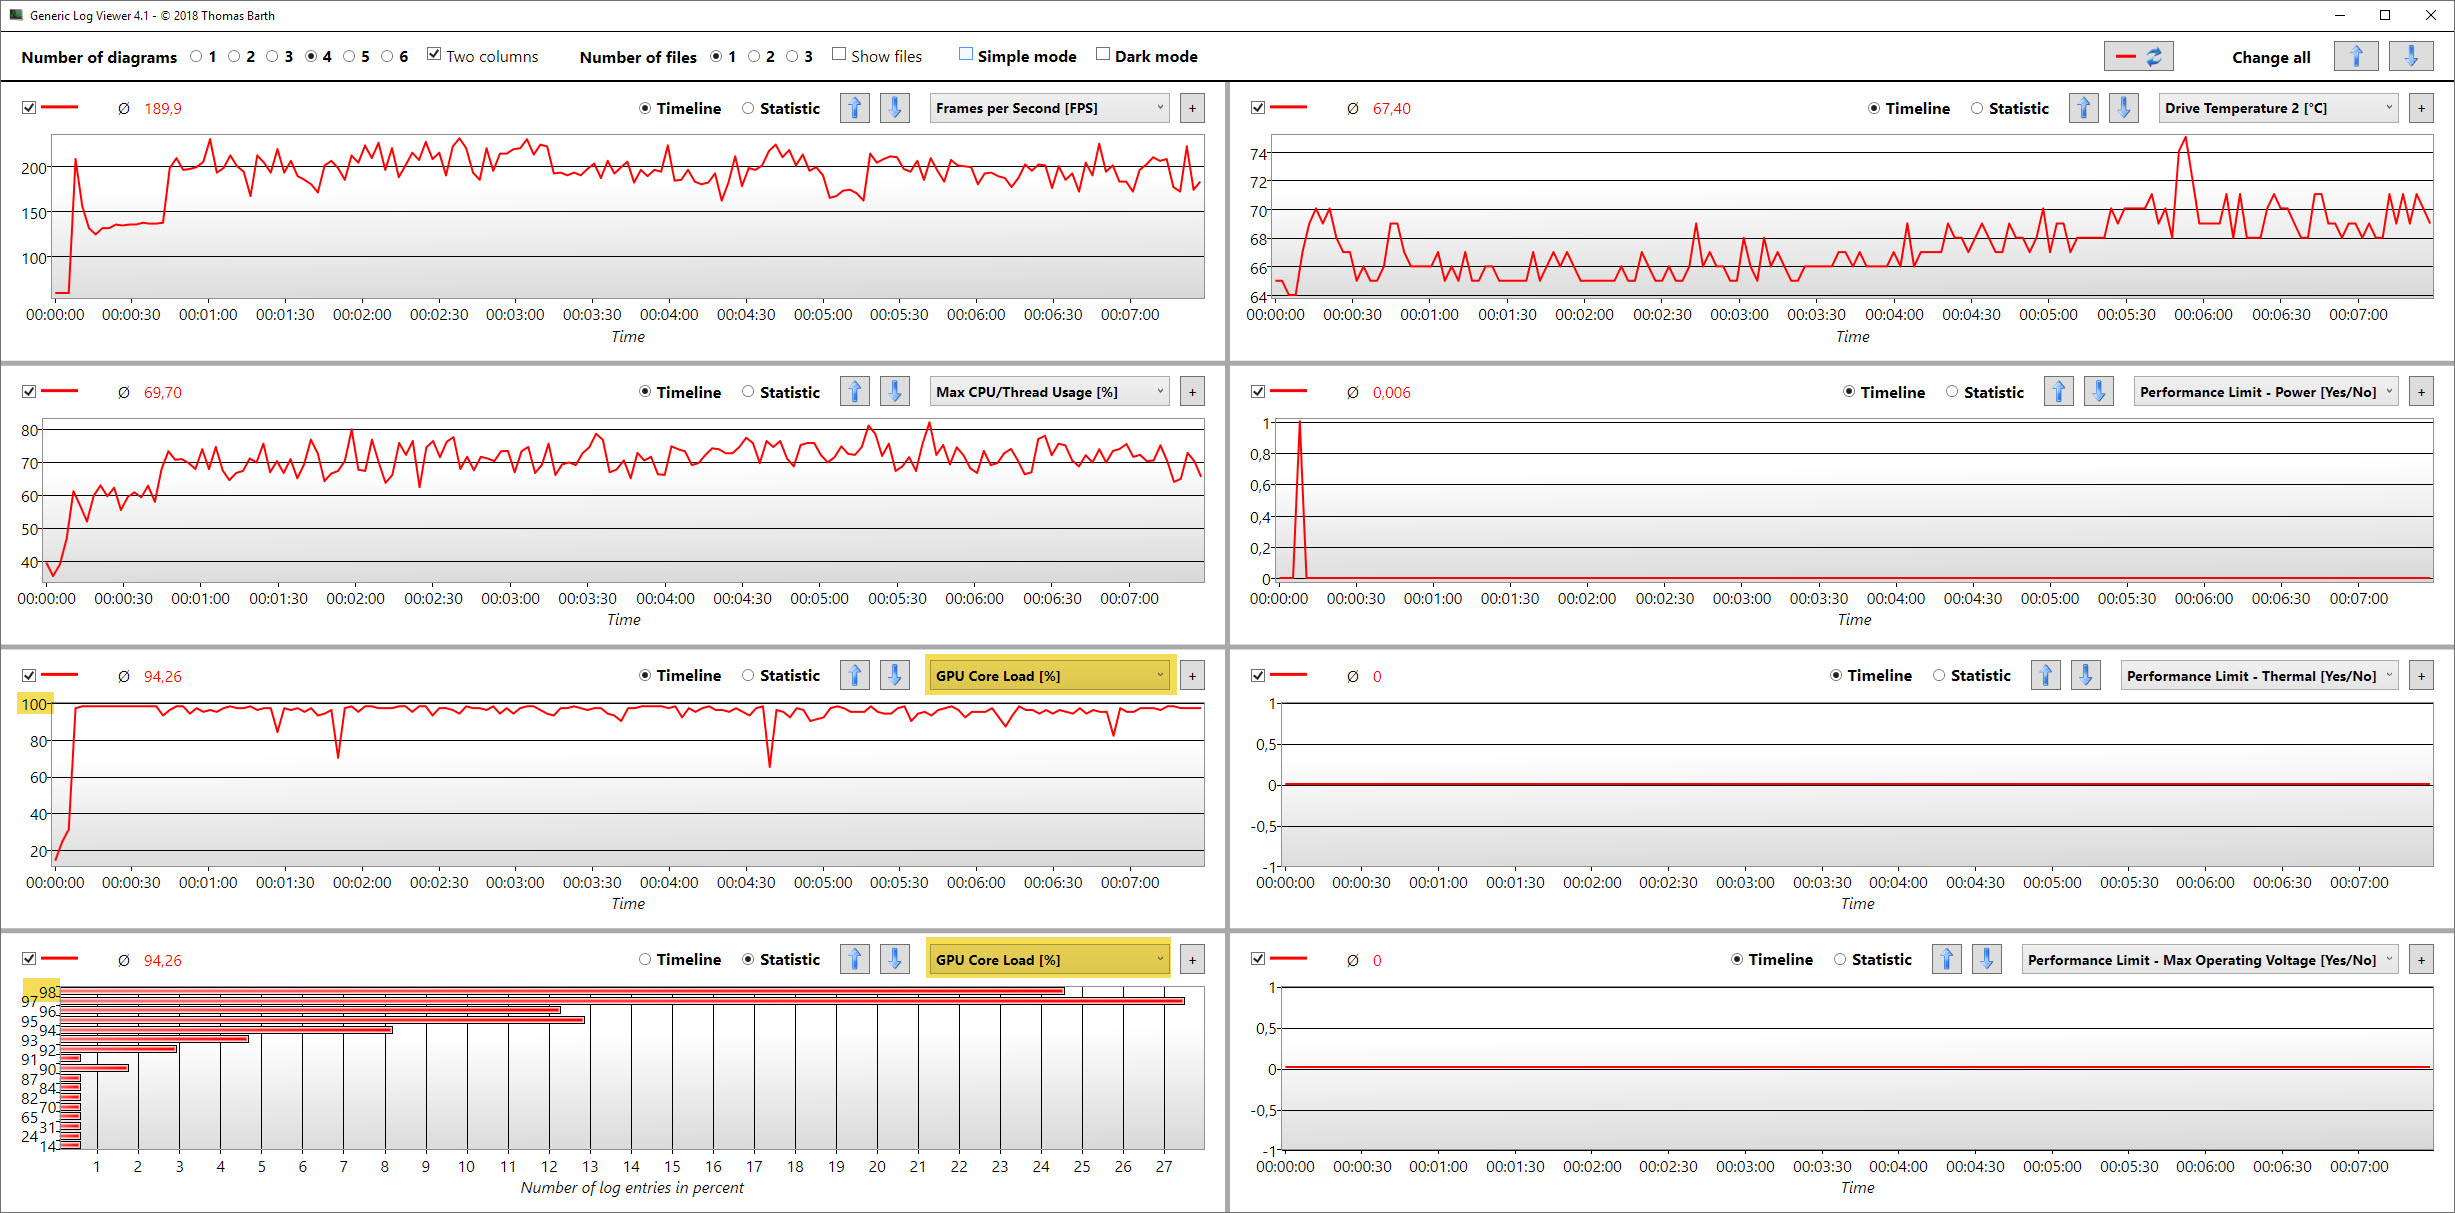Click up arrow in Frames per Second panel
The height and width of the screenshot is (1213, 2455).
tap(854, 108)
